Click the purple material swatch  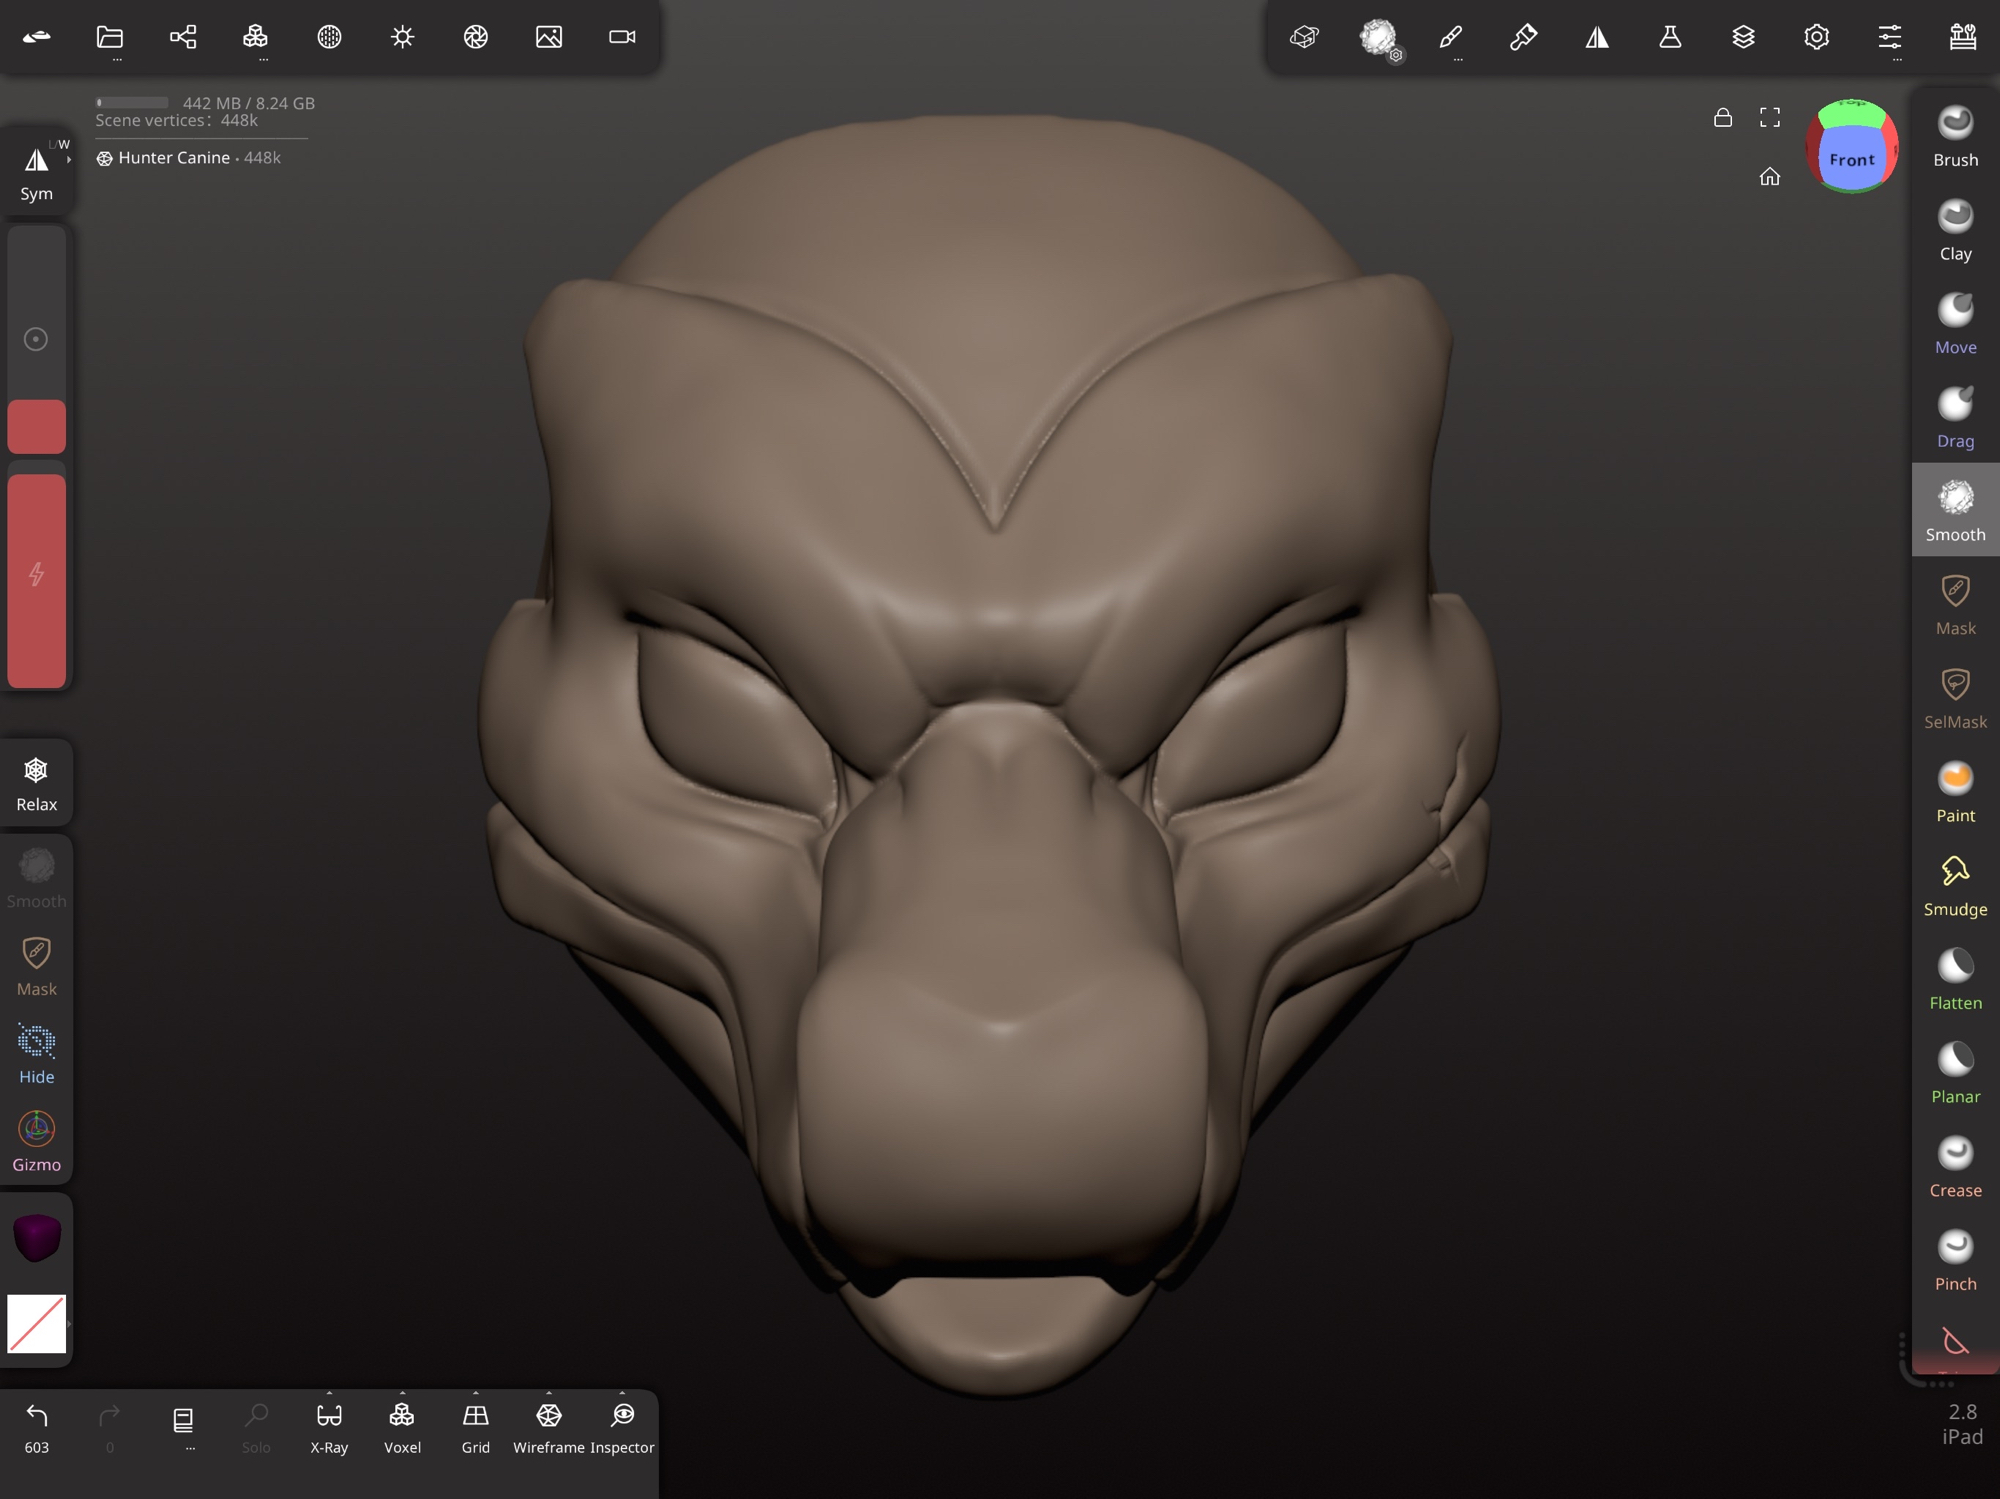click(37, 1237)
